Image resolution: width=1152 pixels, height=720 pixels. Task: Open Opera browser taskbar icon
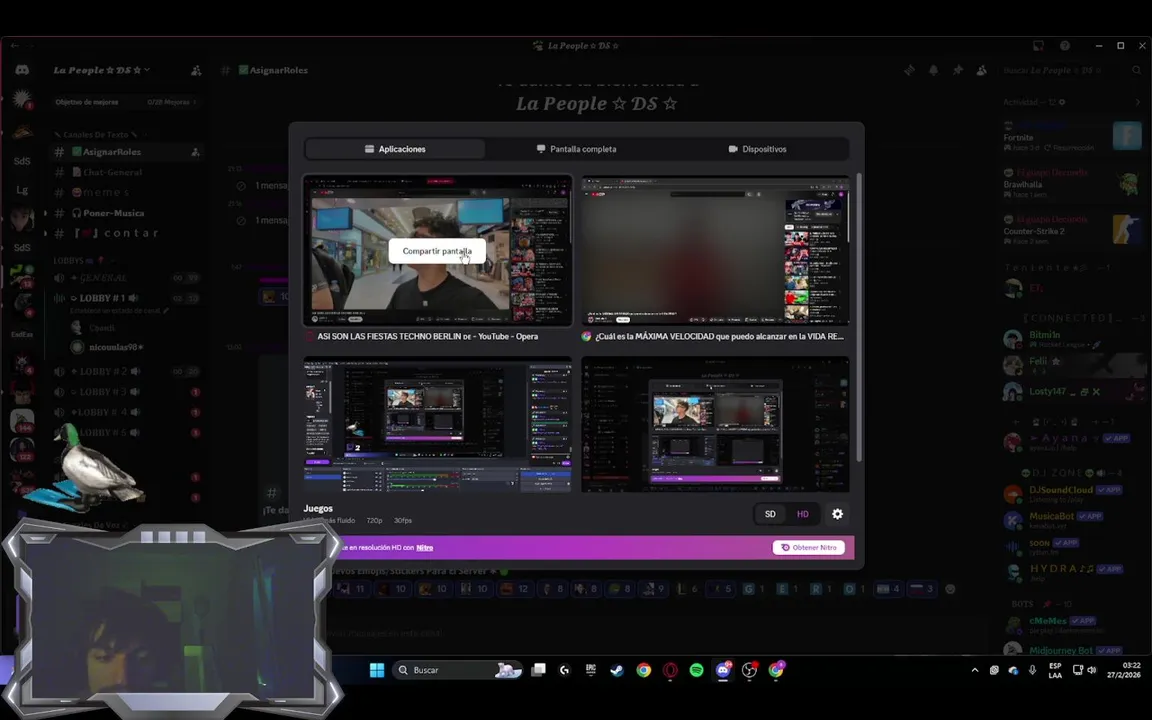click(x=670, y=670)
